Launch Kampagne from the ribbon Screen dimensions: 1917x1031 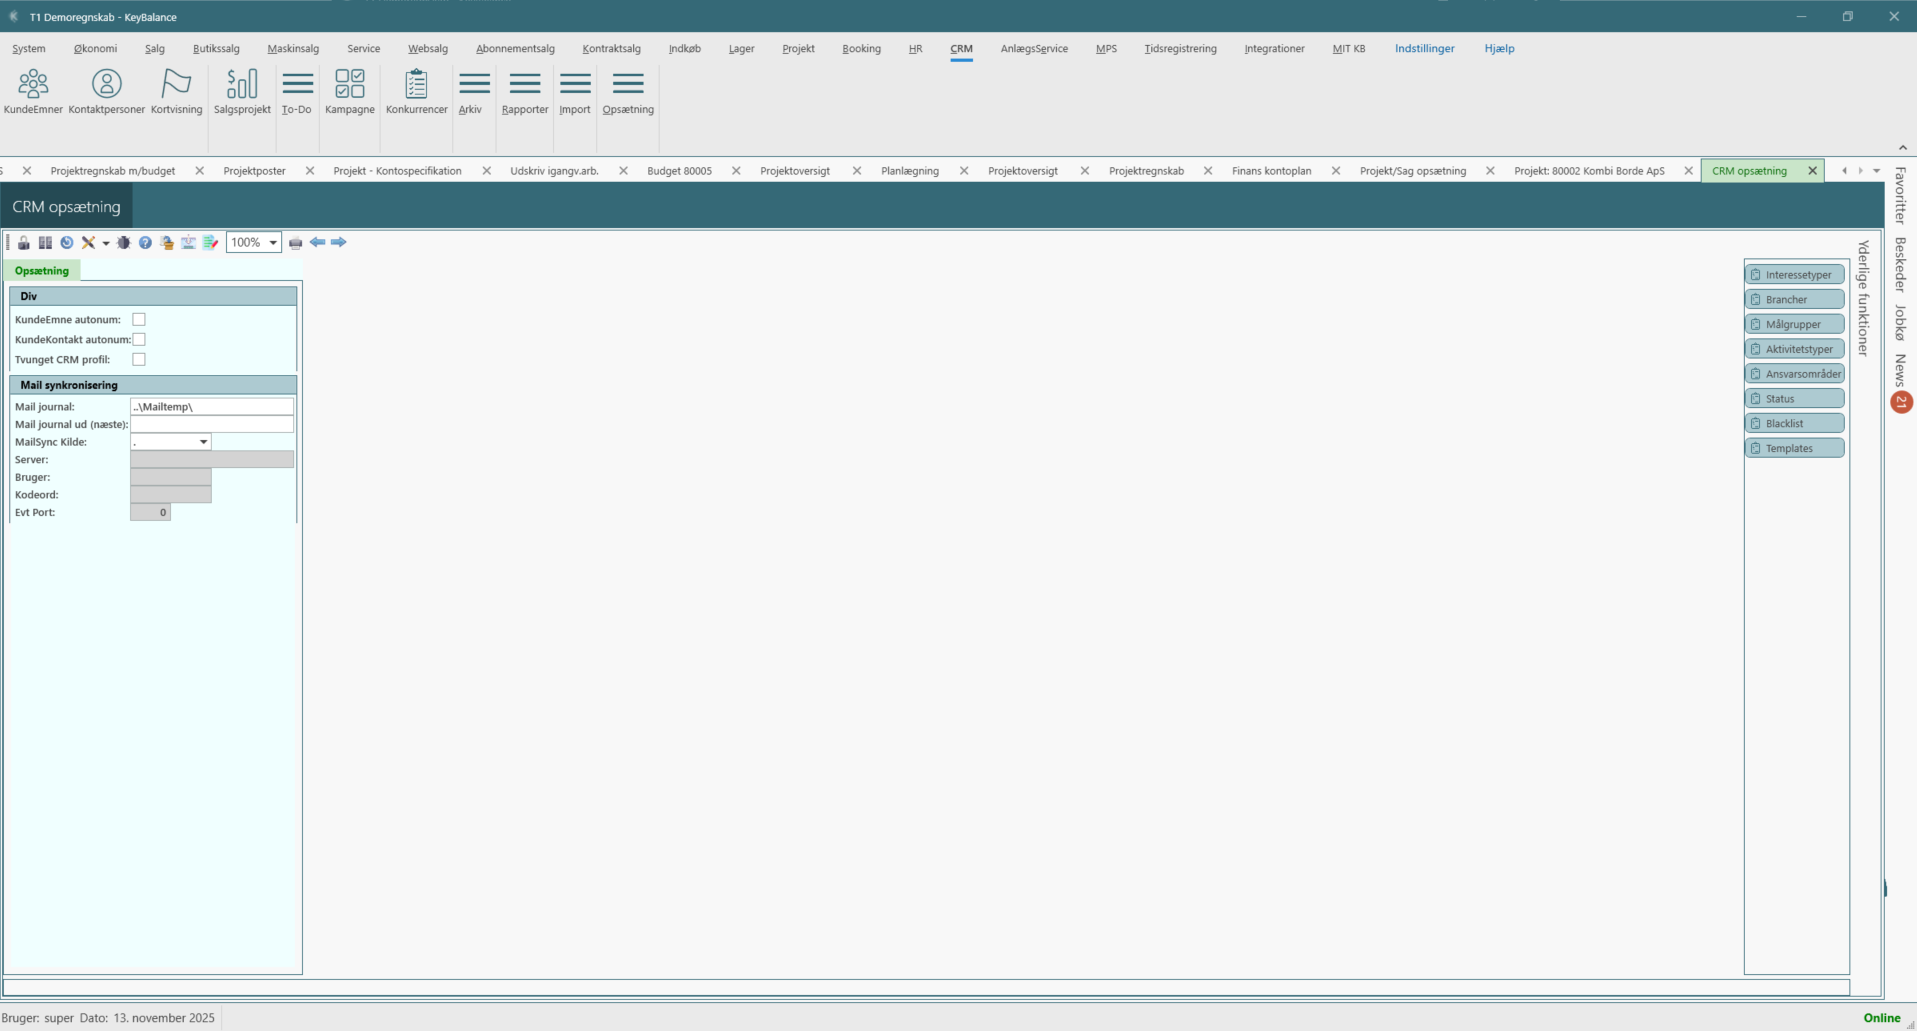pos(349,91)
